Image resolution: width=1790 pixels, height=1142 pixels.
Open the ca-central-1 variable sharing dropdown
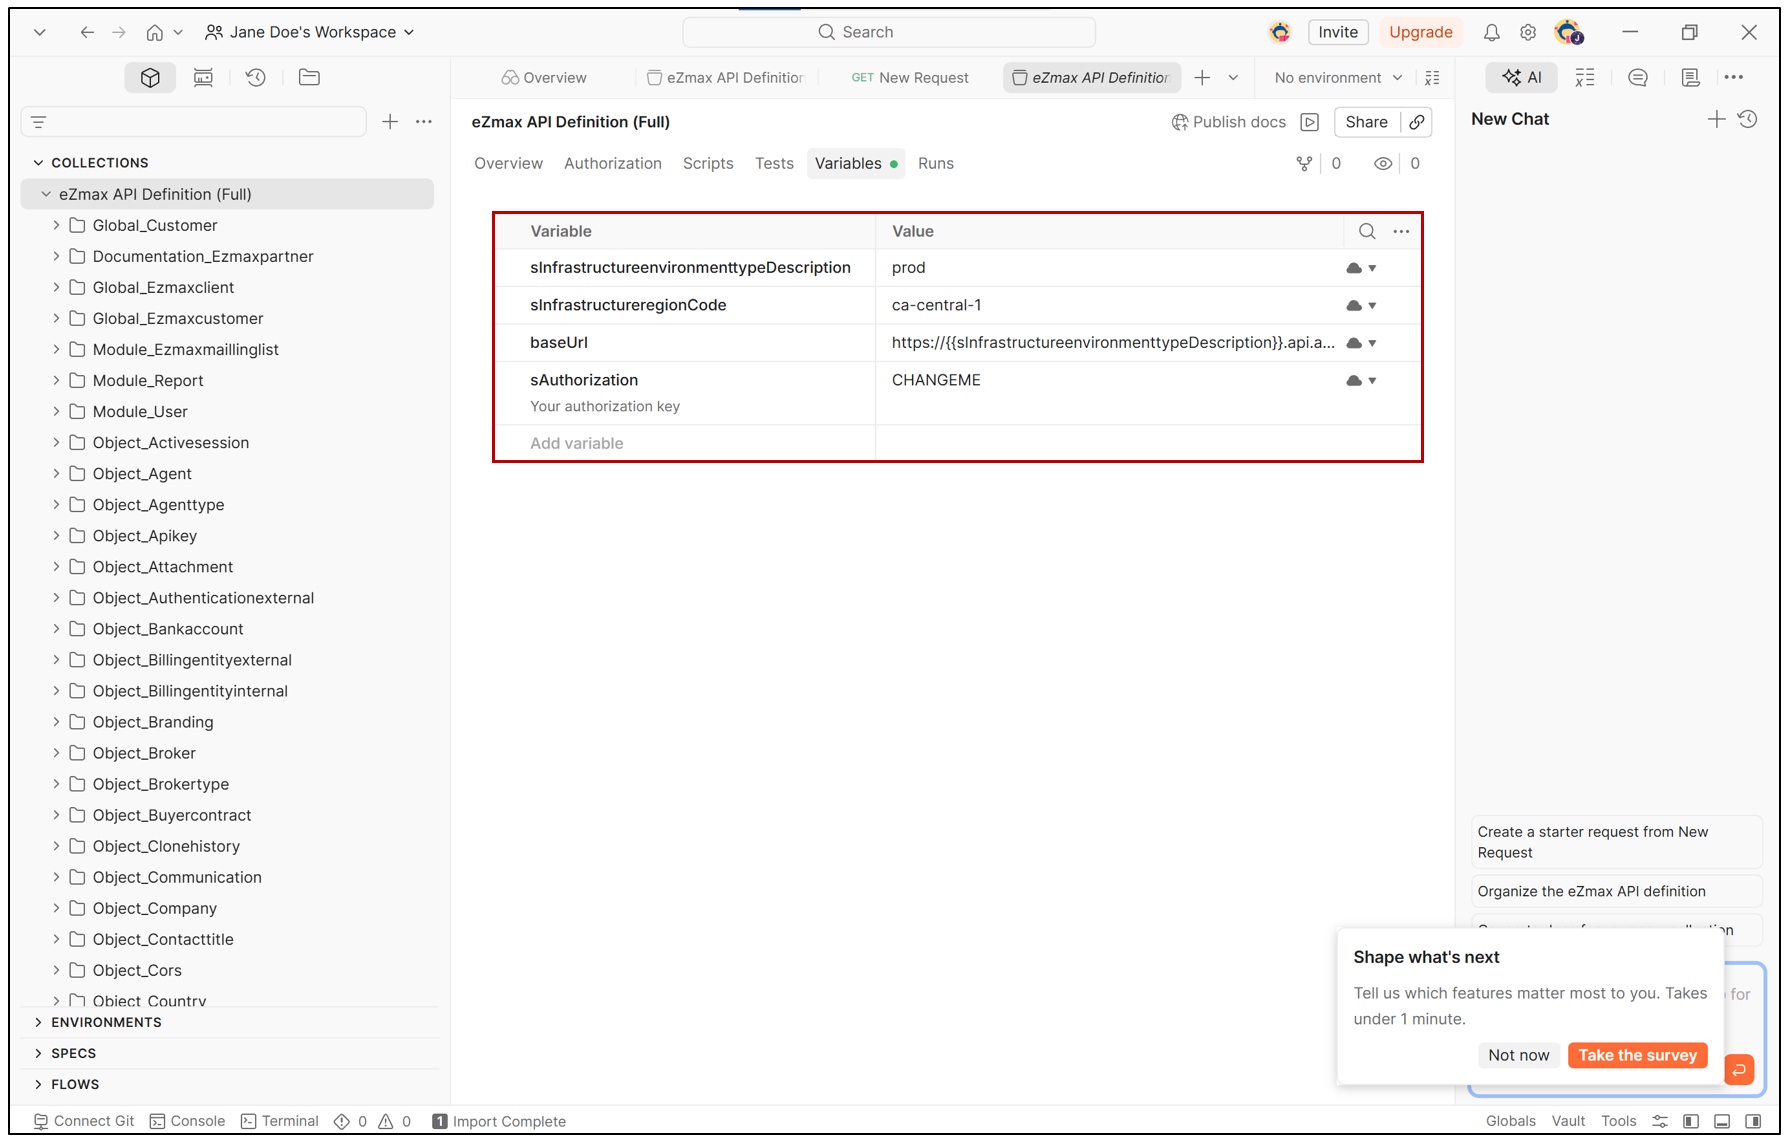coord(1362,305)
